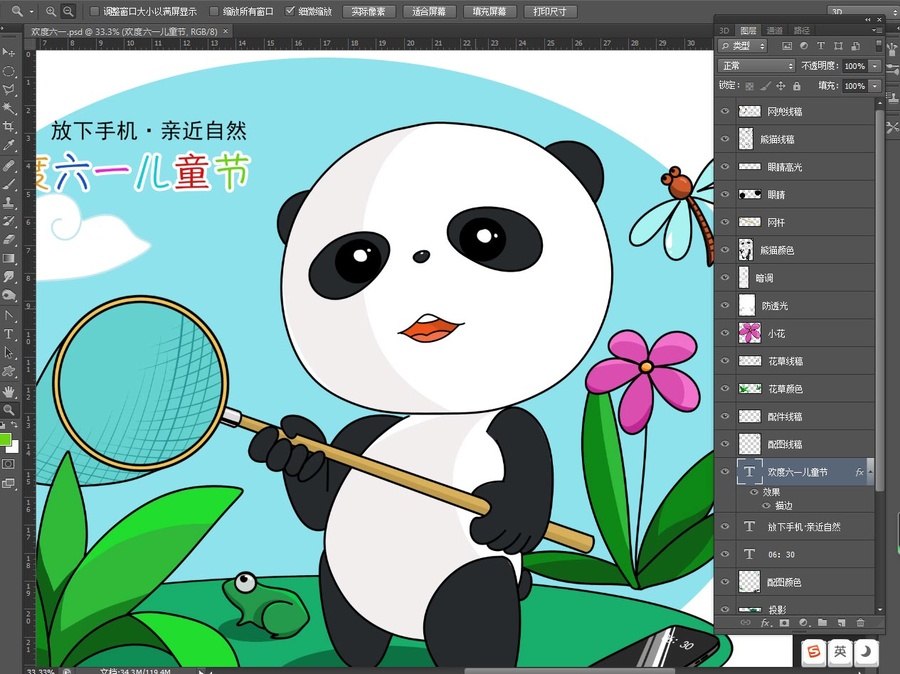Select the Custom Shape tool
Screen dimensions: 900x674
[x=9, y=371]
